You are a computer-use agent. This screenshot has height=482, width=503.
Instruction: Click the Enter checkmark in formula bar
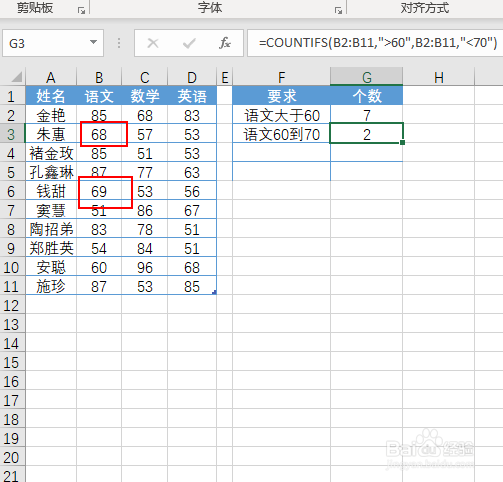[189, 43]
